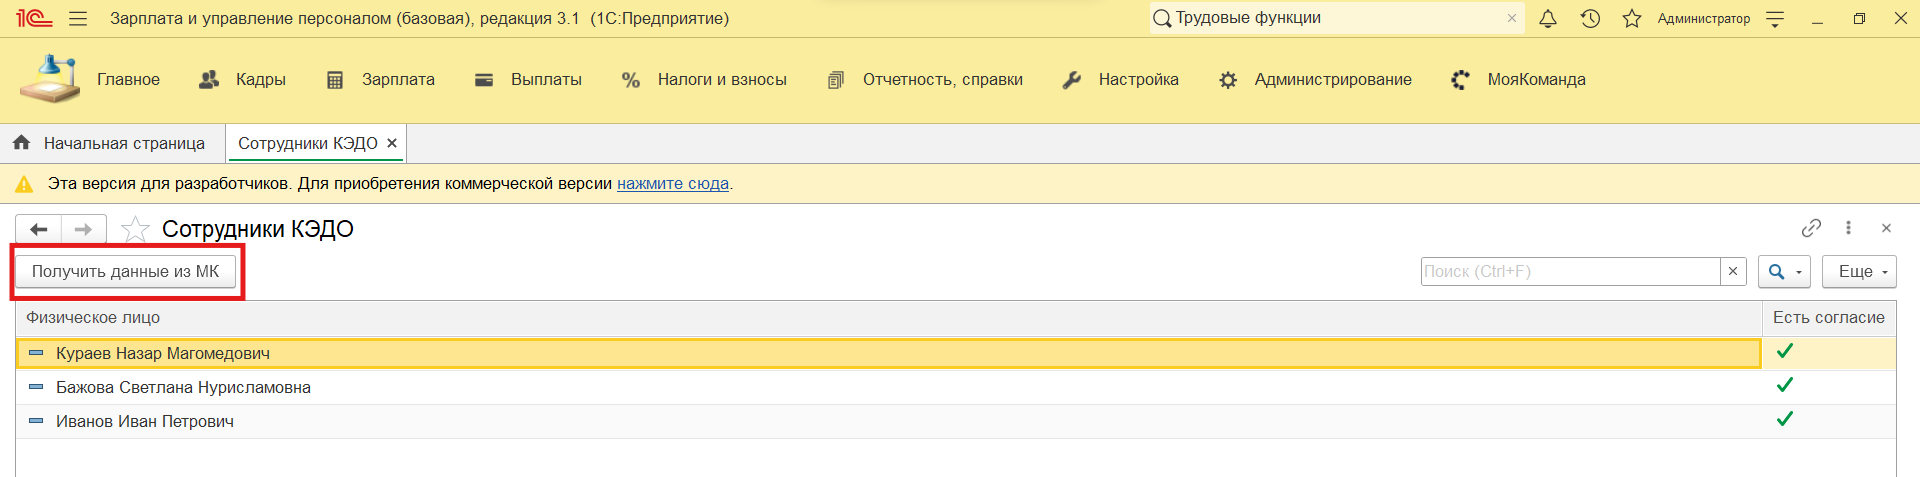Navigate forward with right arrow
This screenshot has width=1920, height=477.
(84, 230)
